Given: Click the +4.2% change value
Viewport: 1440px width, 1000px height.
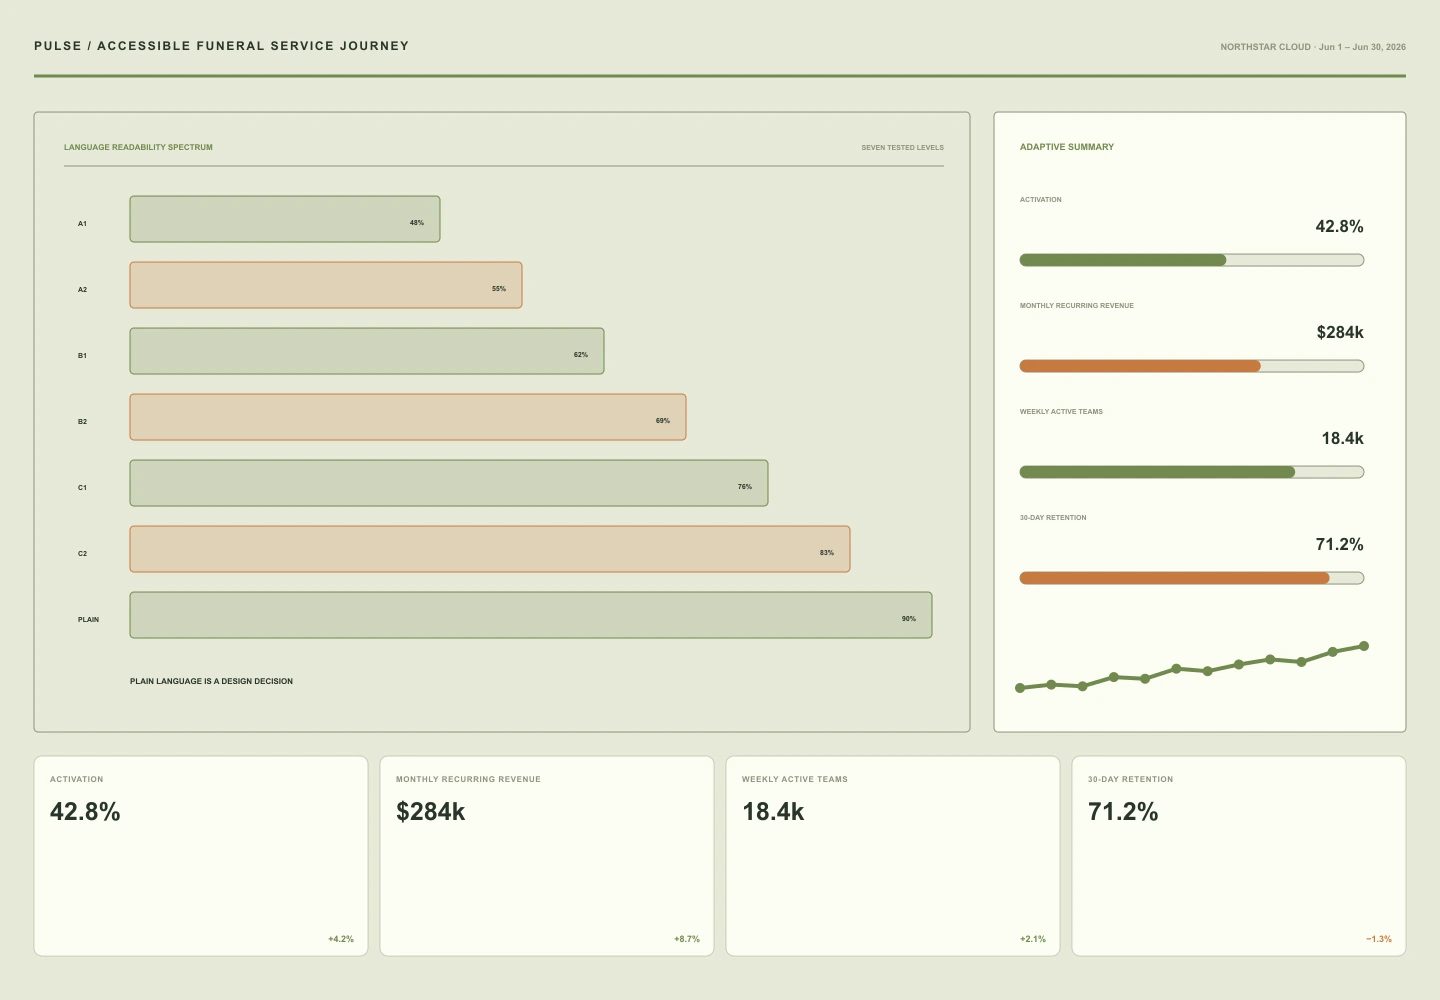Looking at the screenshot, I should 341,939.
